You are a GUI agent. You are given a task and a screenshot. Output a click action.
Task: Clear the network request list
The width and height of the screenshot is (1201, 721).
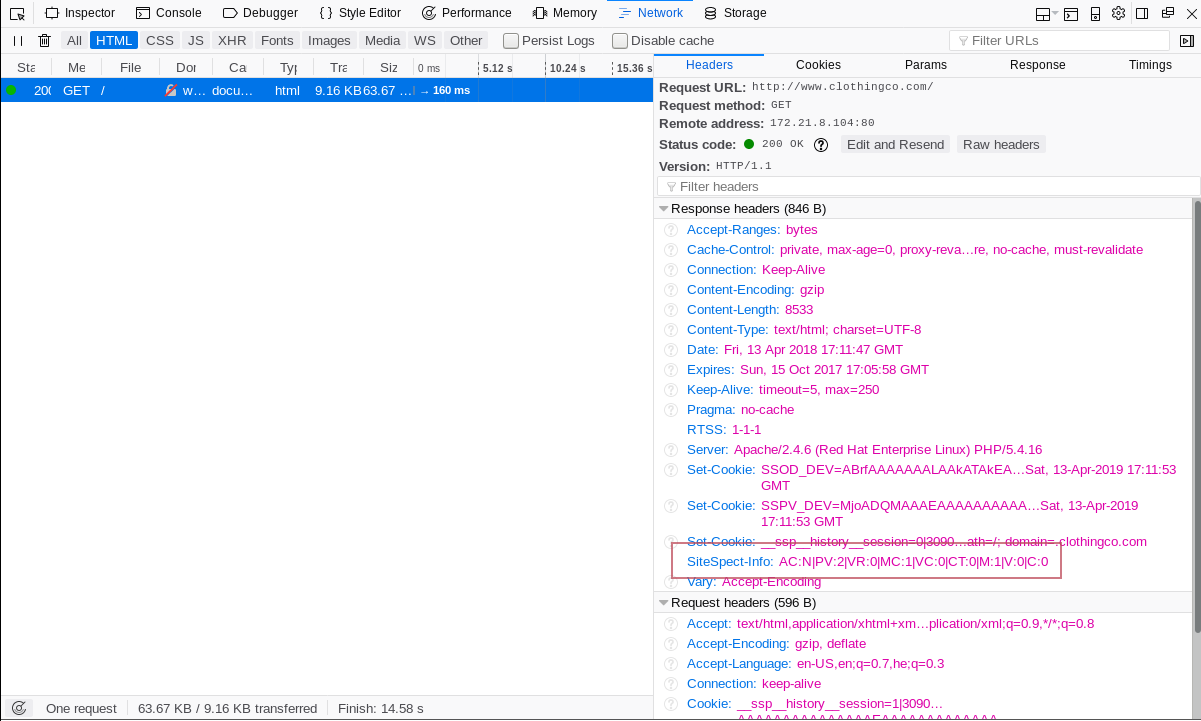point(43,41)
